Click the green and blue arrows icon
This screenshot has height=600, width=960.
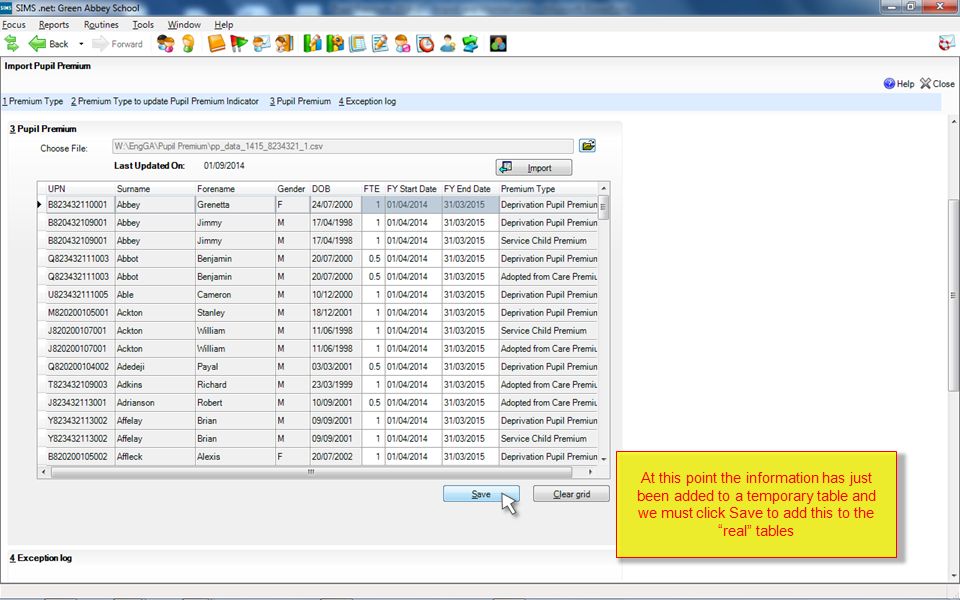(470, 44)
